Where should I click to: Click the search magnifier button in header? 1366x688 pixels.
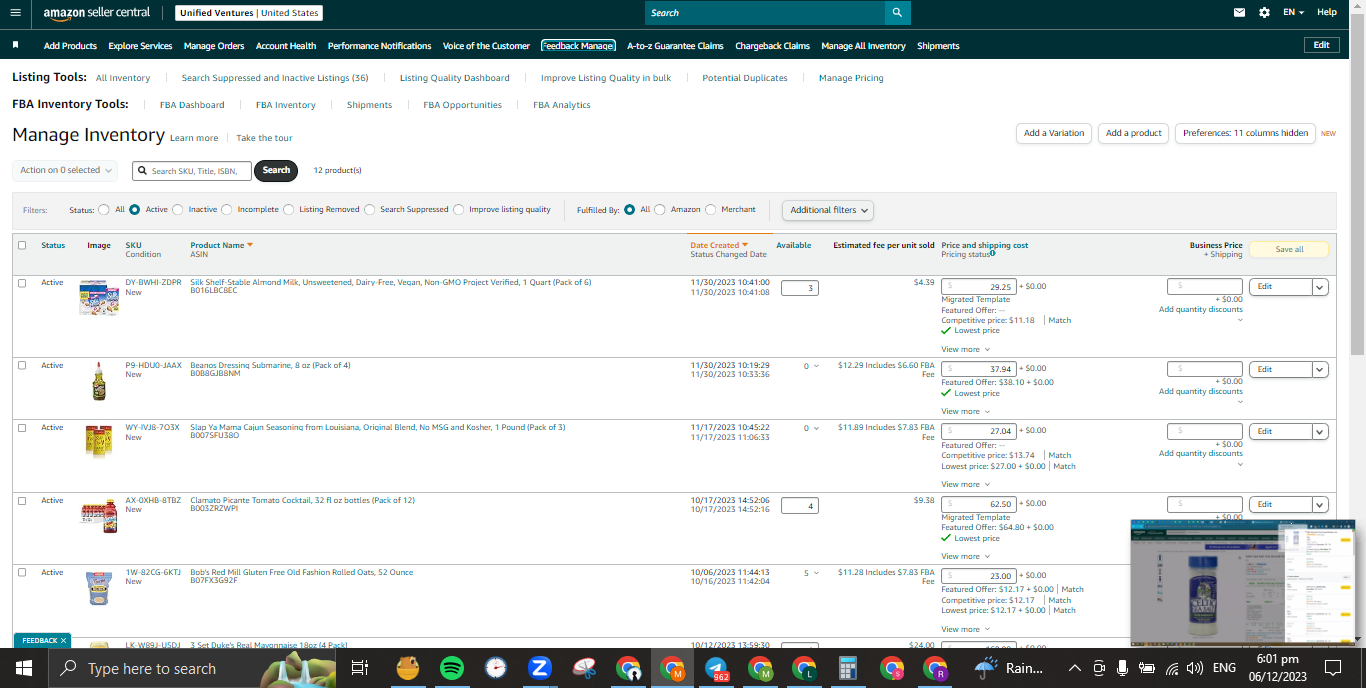tap(897, 13)
